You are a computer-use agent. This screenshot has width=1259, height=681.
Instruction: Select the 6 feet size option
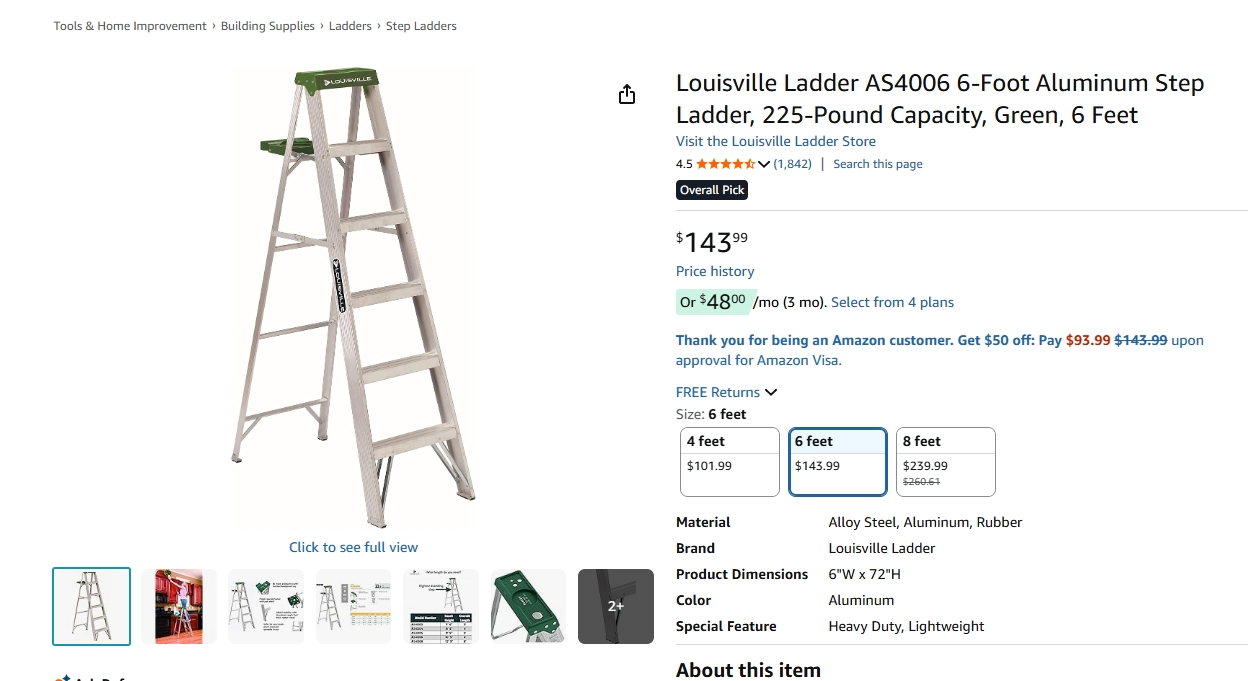[x=837, y=462]
